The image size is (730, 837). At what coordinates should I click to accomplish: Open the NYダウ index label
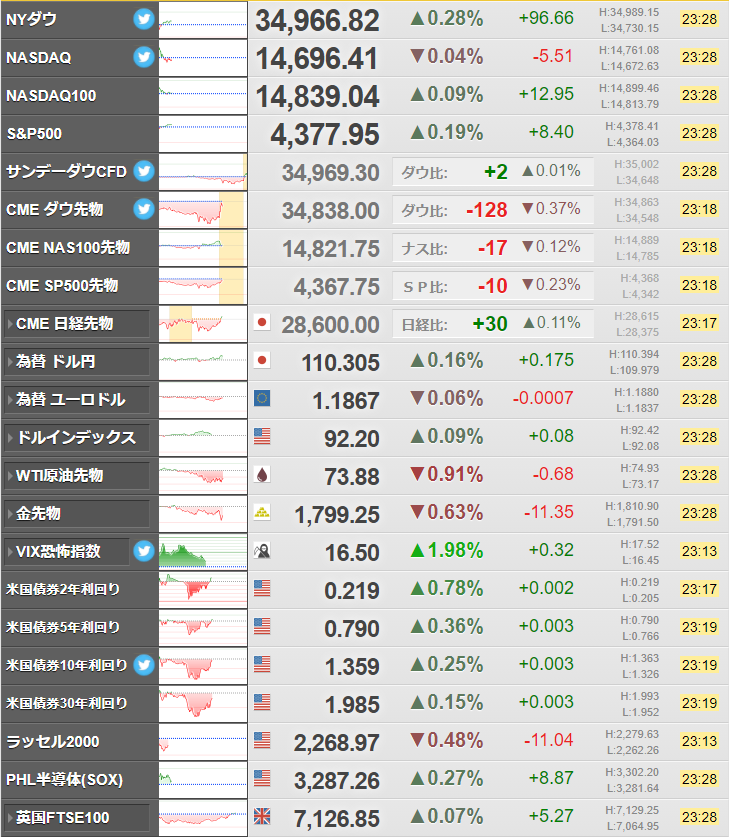click(31, 20)
